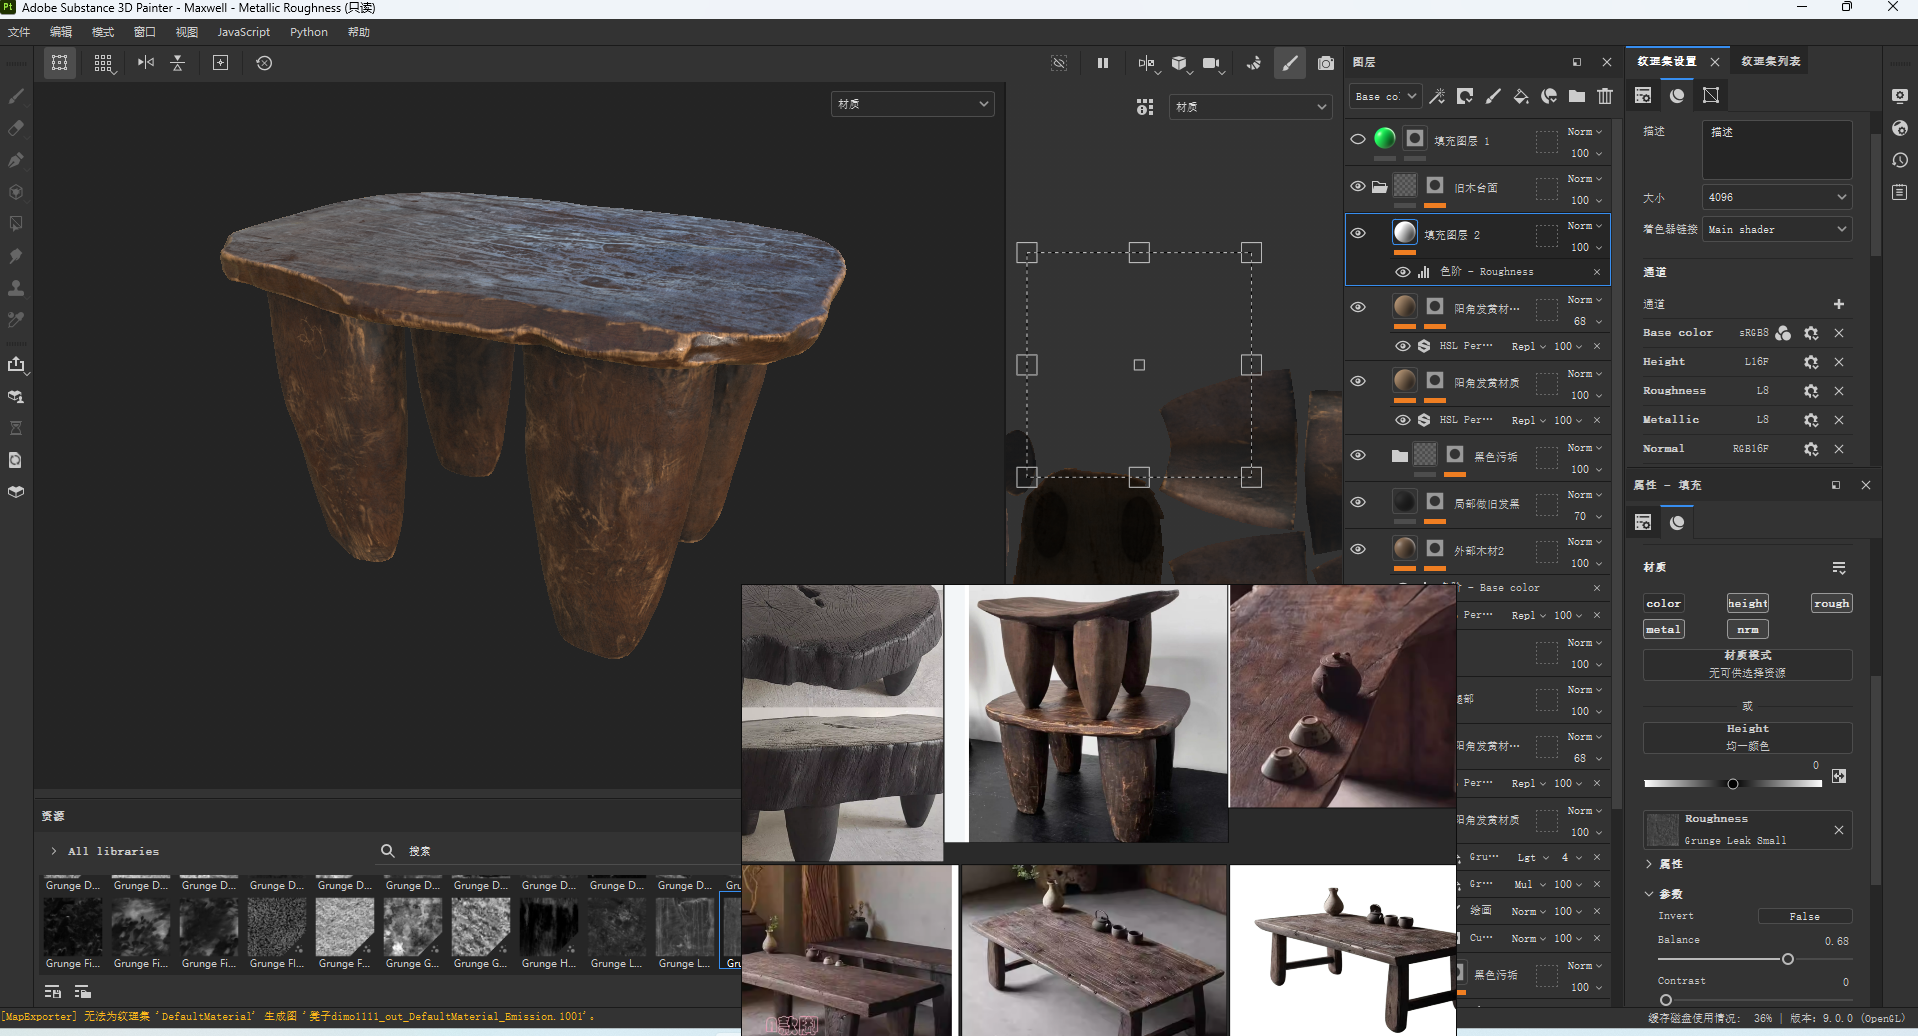Open the 2D view 材质 dropdown
Viewport: 1918px width, 1036px height.
pos(1250,107)
